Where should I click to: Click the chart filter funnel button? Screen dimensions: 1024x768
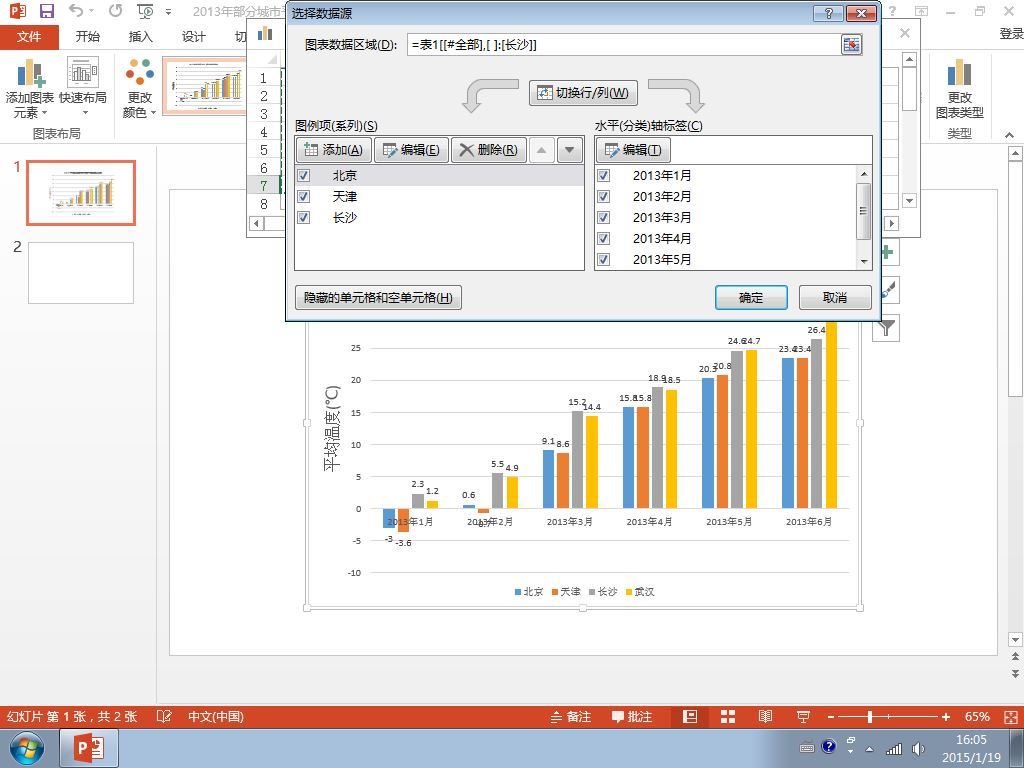tap(886, 327)
